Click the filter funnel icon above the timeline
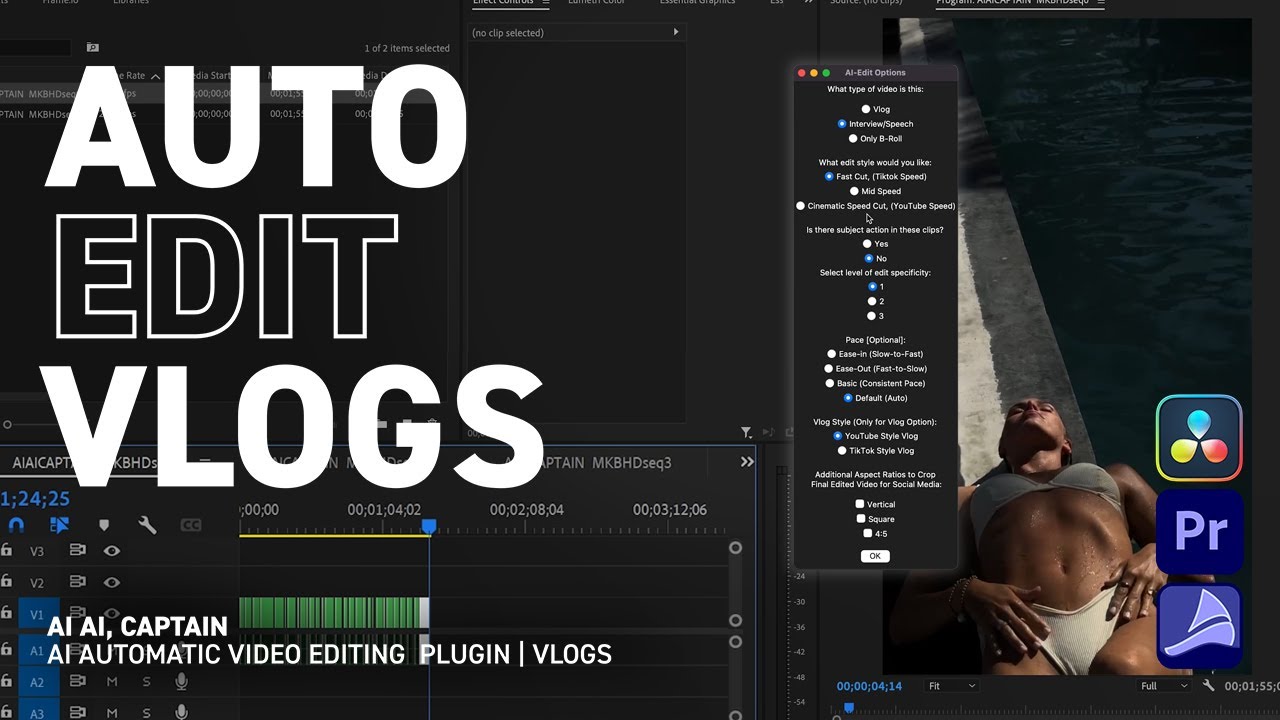 746,433
